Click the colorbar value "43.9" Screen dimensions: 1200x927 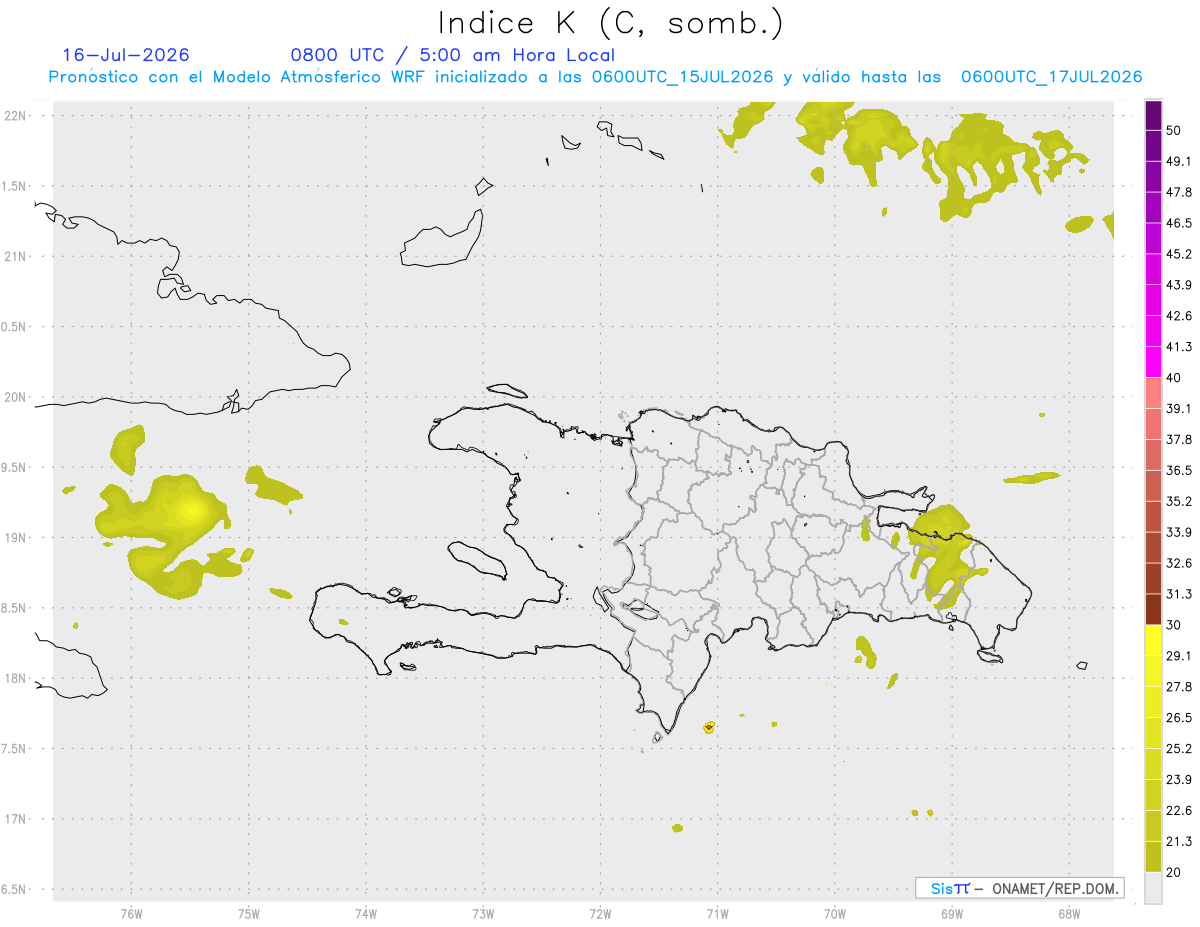pos(1179,285)
